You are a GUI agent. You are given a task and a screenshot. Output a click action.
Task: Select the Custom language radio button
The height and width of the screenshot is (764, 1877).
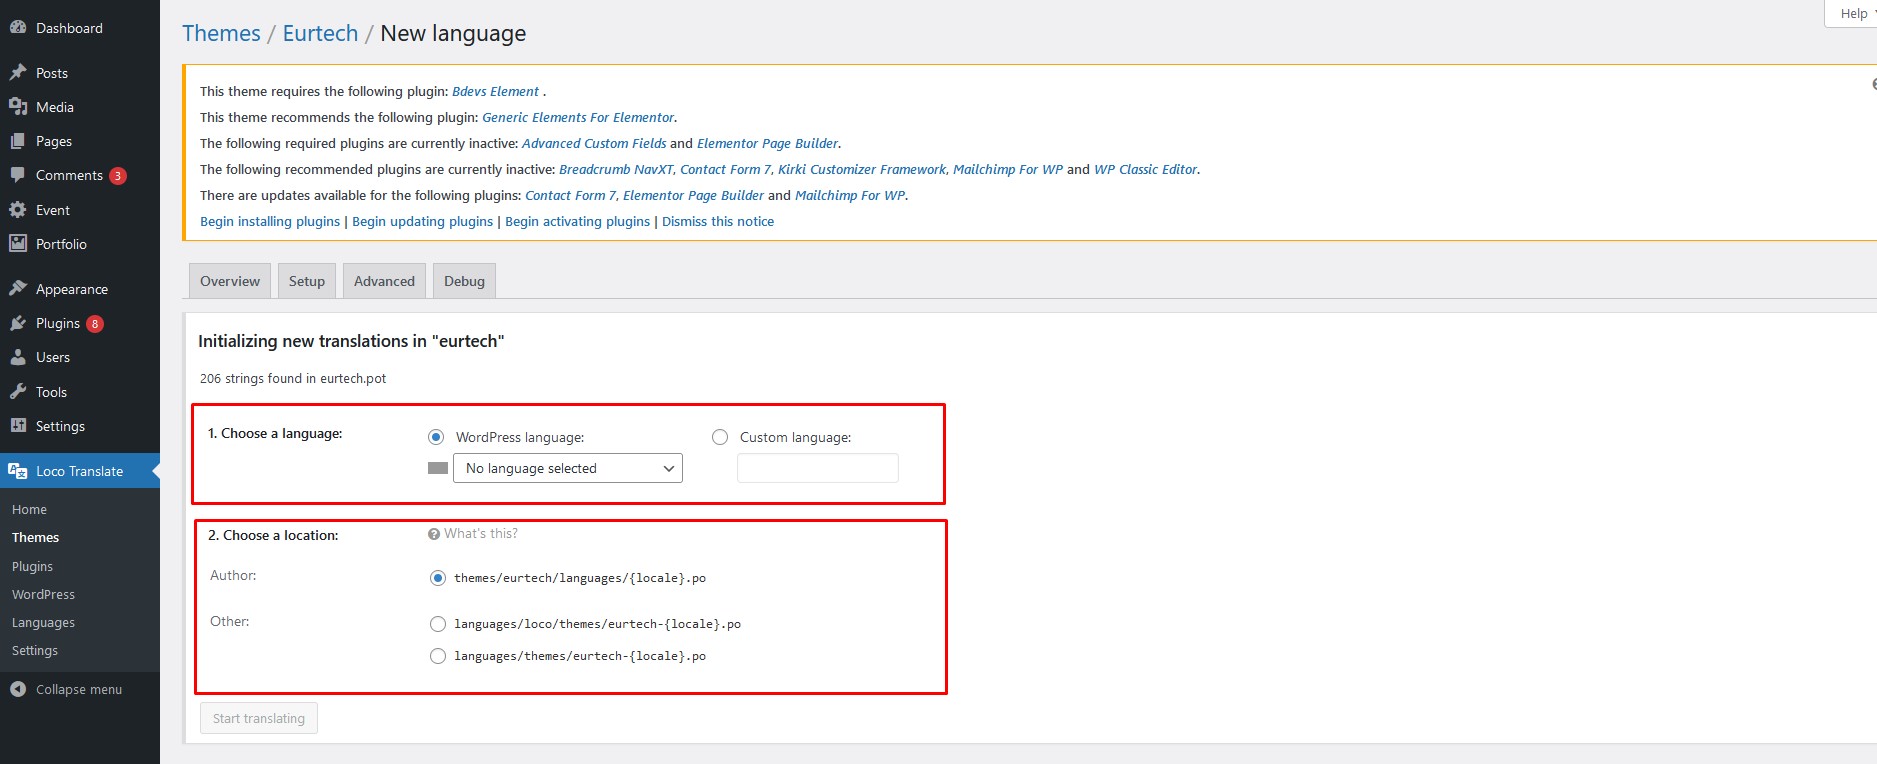(x=720, y=437)
